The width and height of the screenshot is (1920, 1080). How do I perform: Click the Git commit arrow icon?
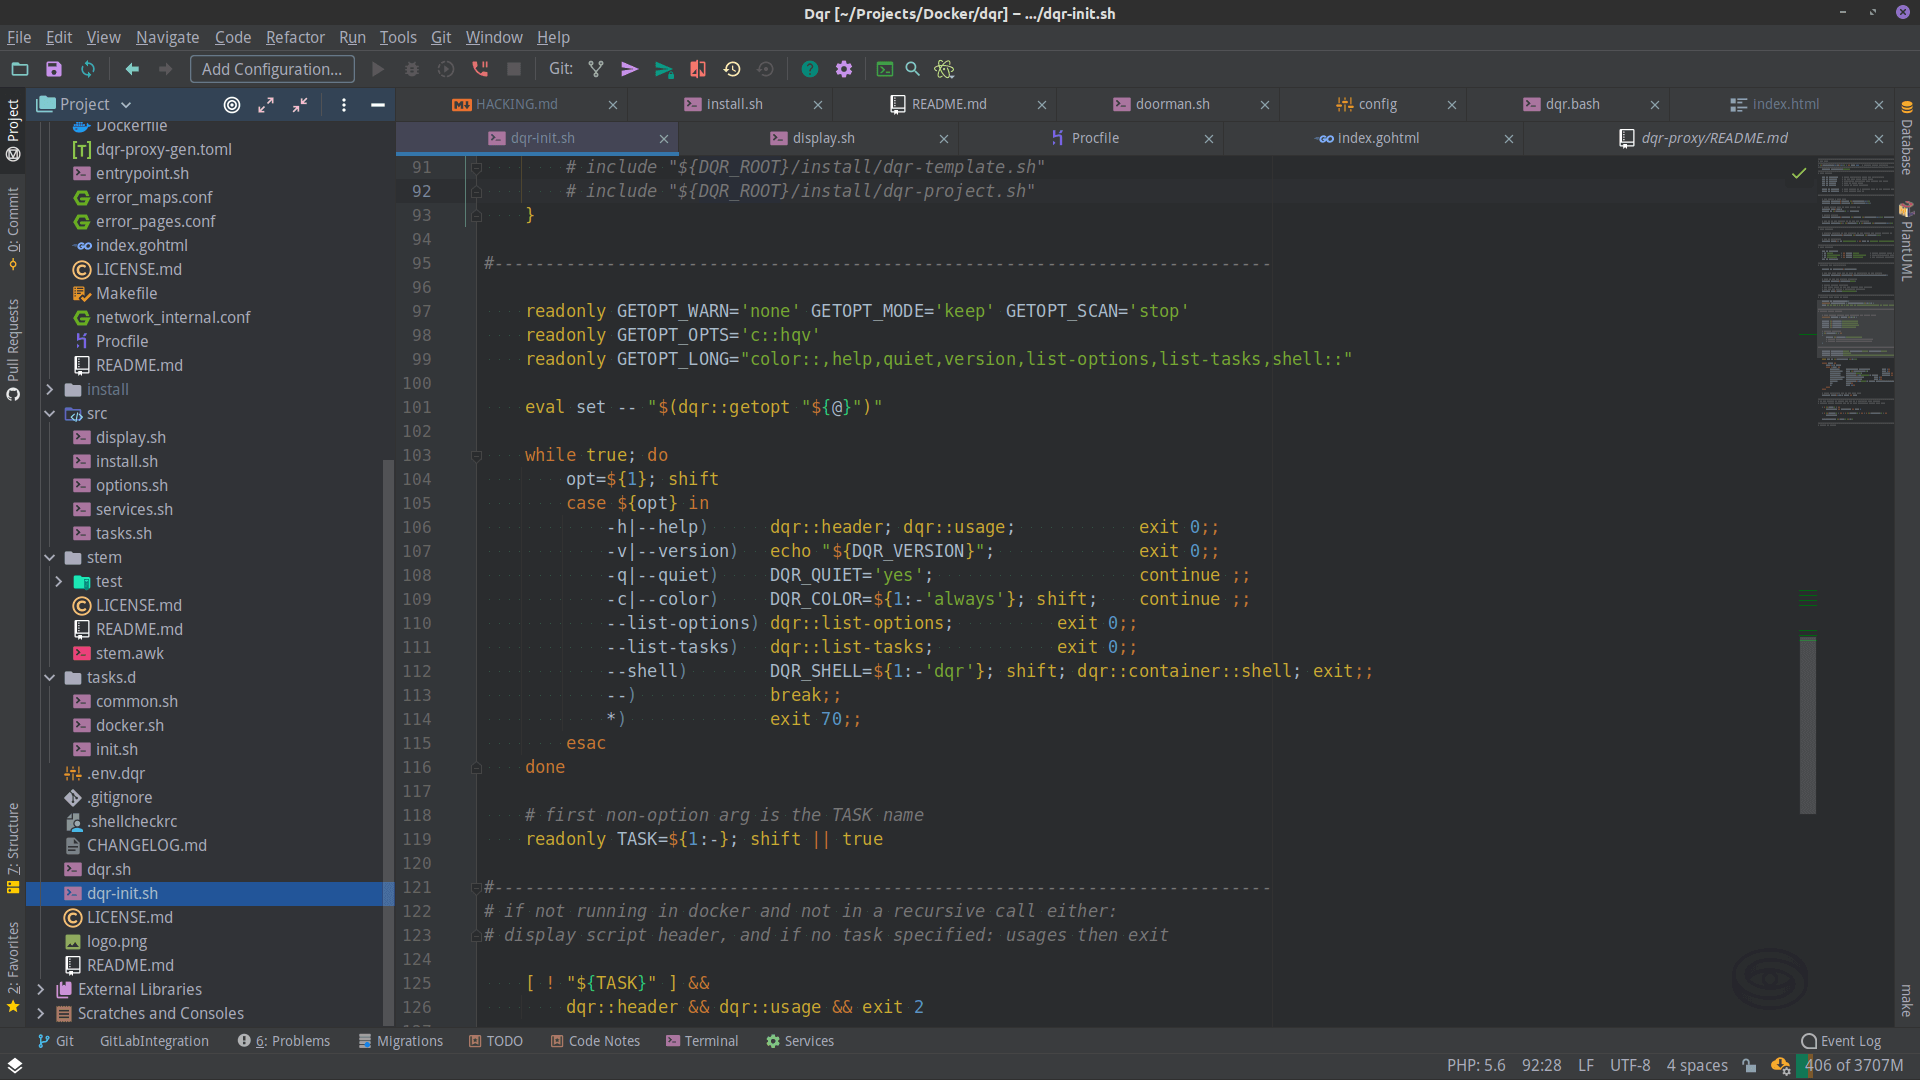click(x=629, y=69)
